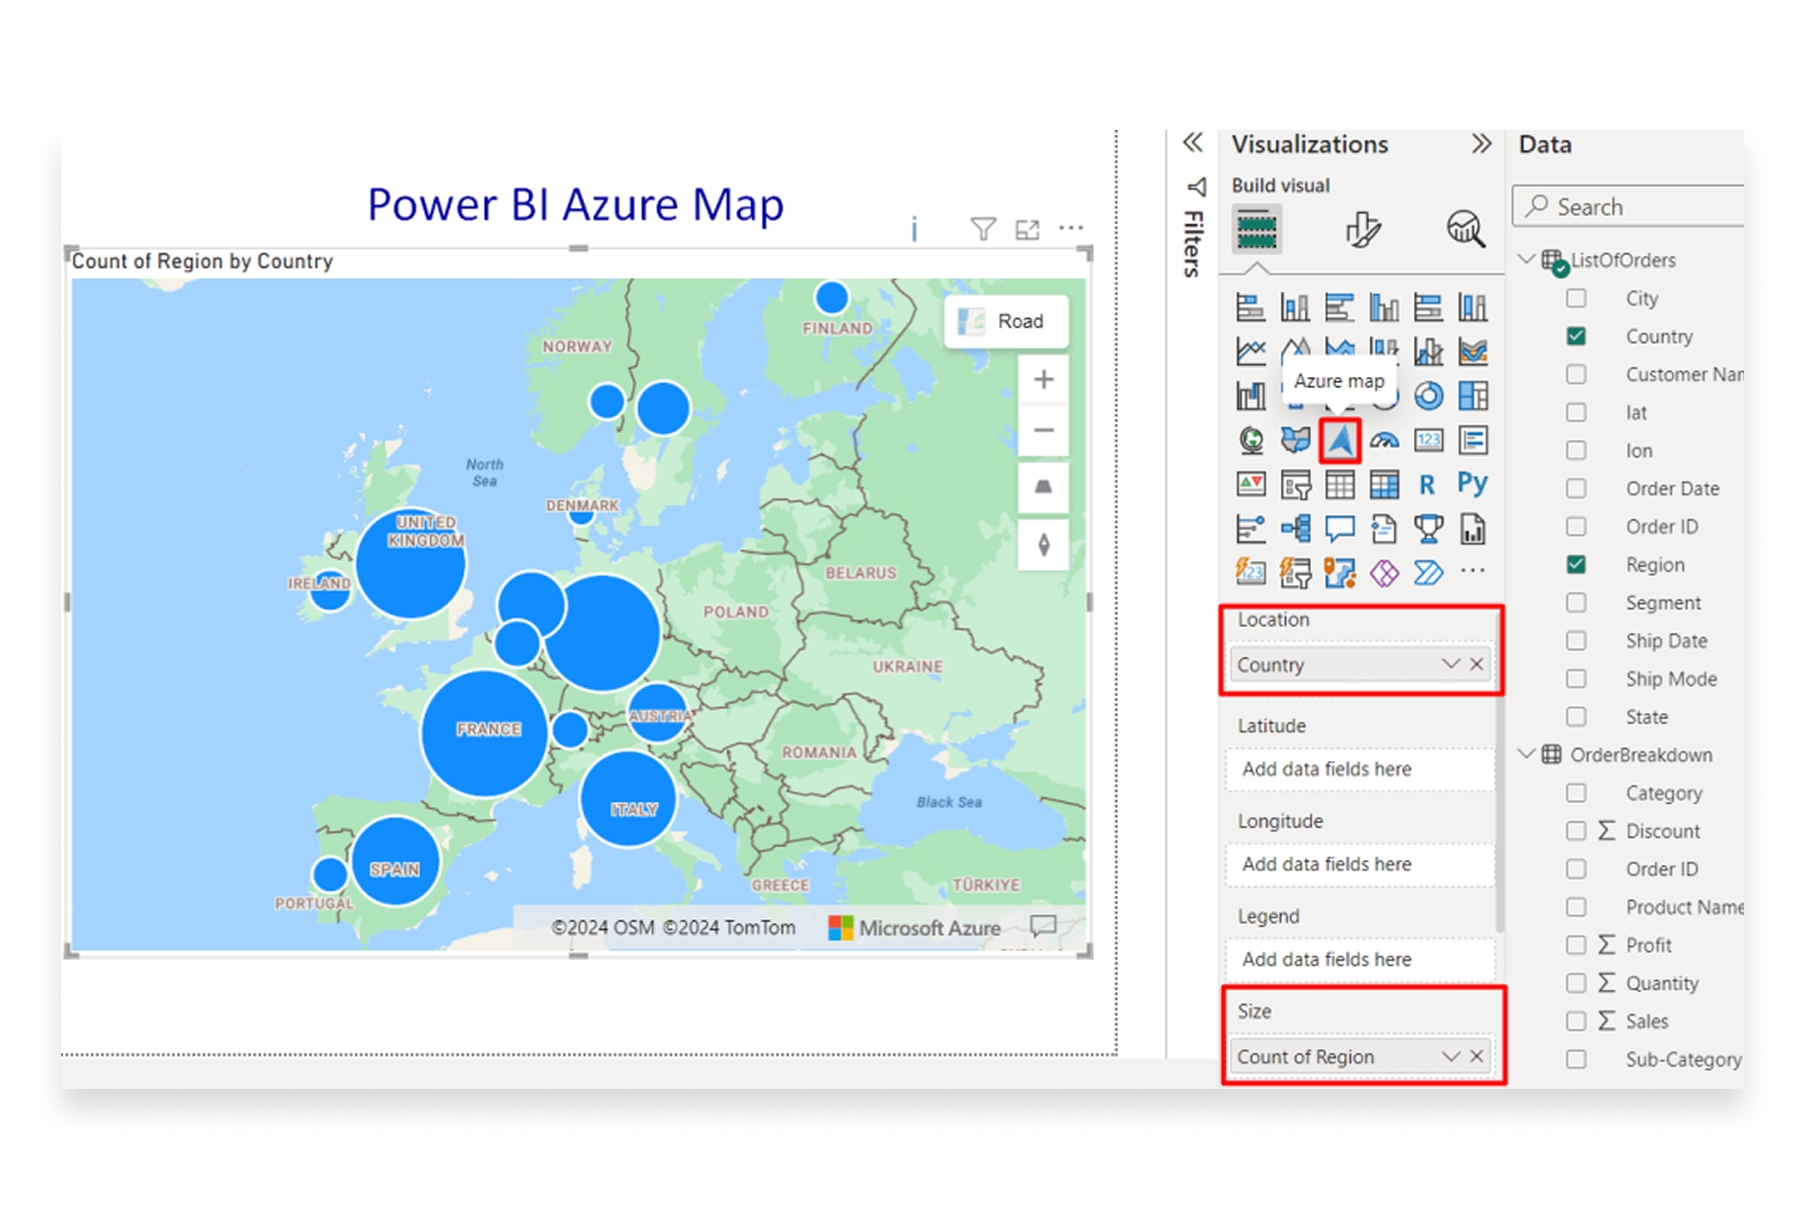This screenshot has height=1218, width=1807.
Task: Select the Donut chart visual icon
Action: [1429, 395]
